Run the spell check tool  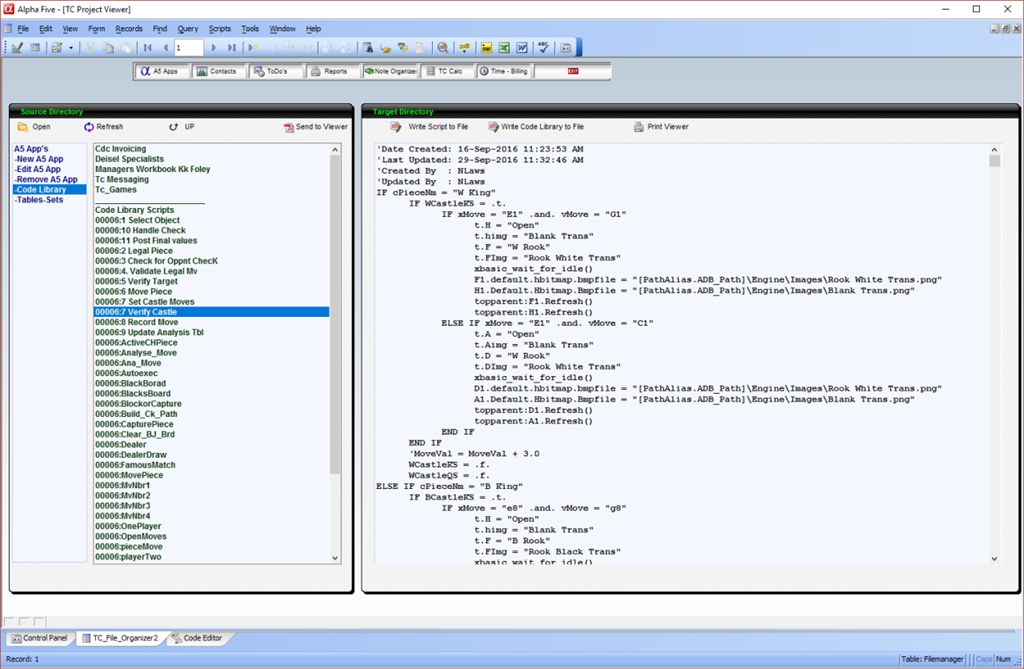543,47
